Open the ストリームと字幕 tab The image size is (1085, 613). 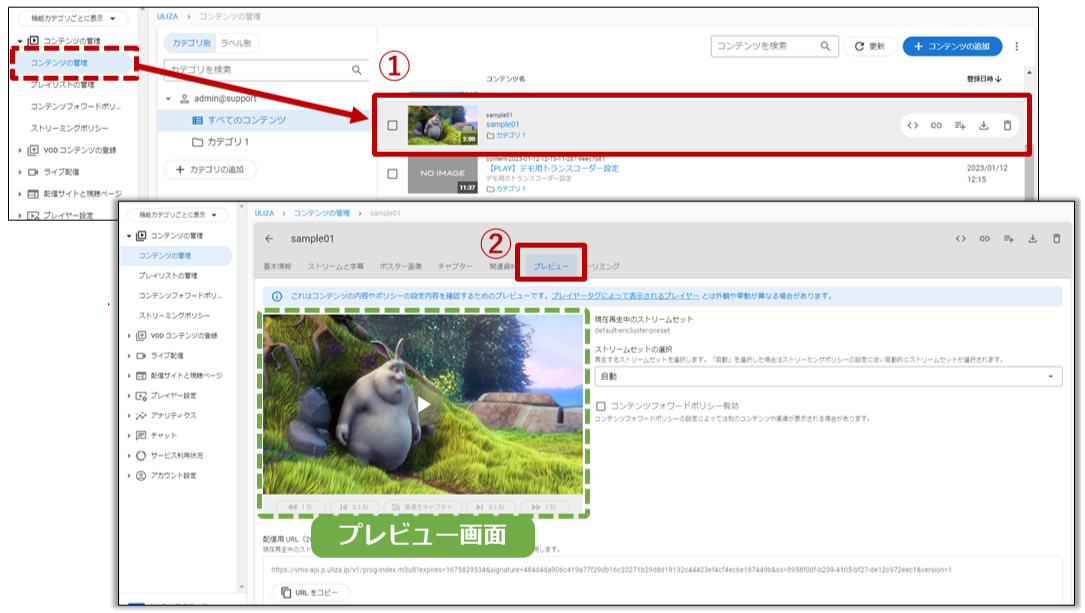point(336,266)
